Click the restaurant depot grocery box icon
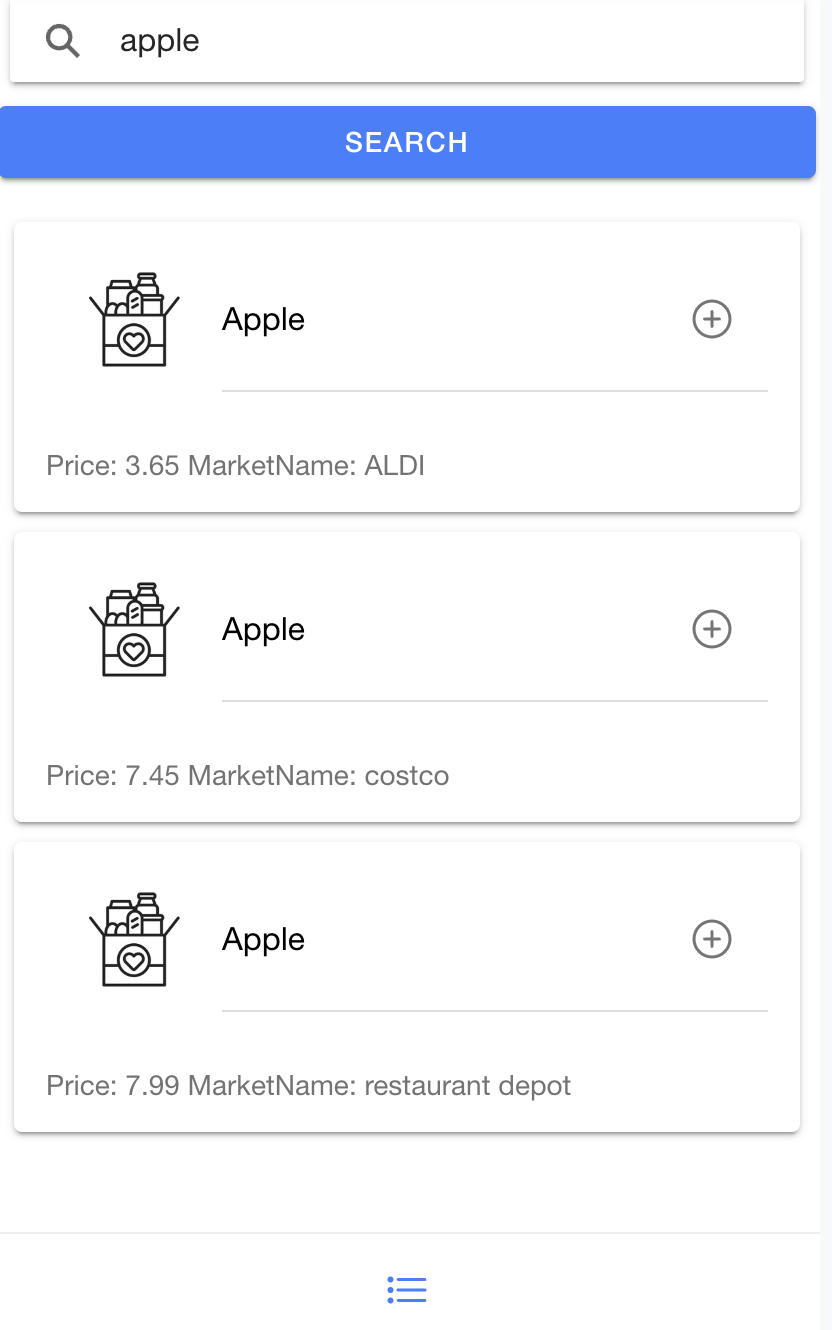832x1330 pixels. pyautogui.click(x=134, y=939)
